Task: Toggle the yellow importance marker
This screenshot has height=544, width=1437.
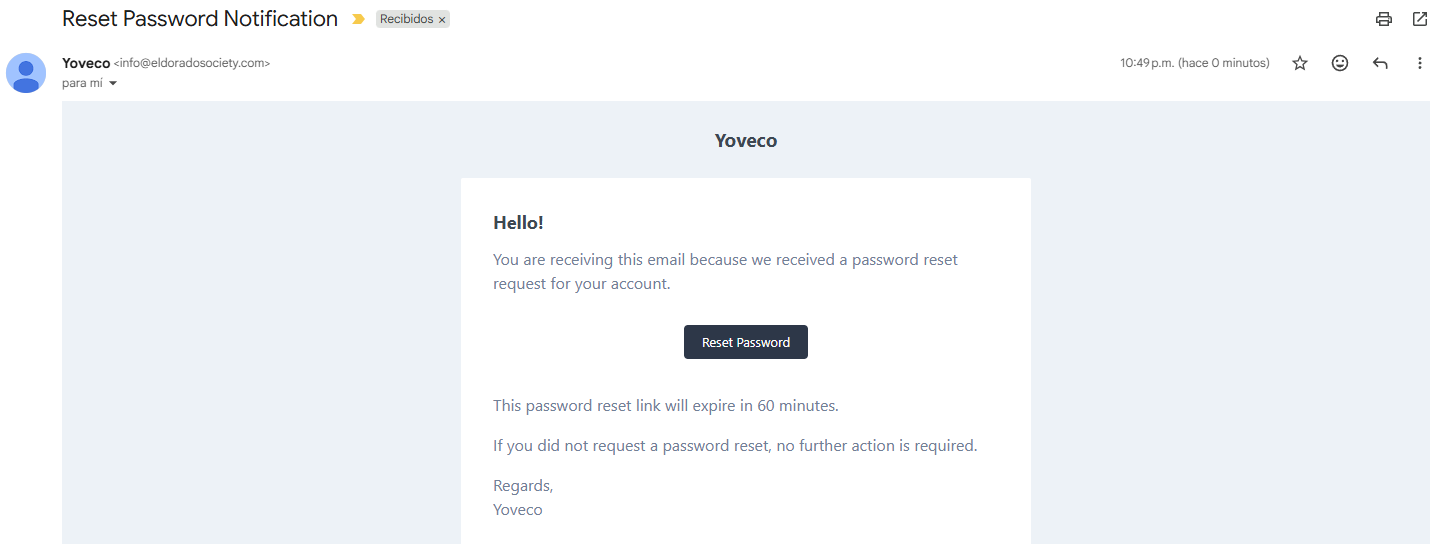Action: point(359,19)
